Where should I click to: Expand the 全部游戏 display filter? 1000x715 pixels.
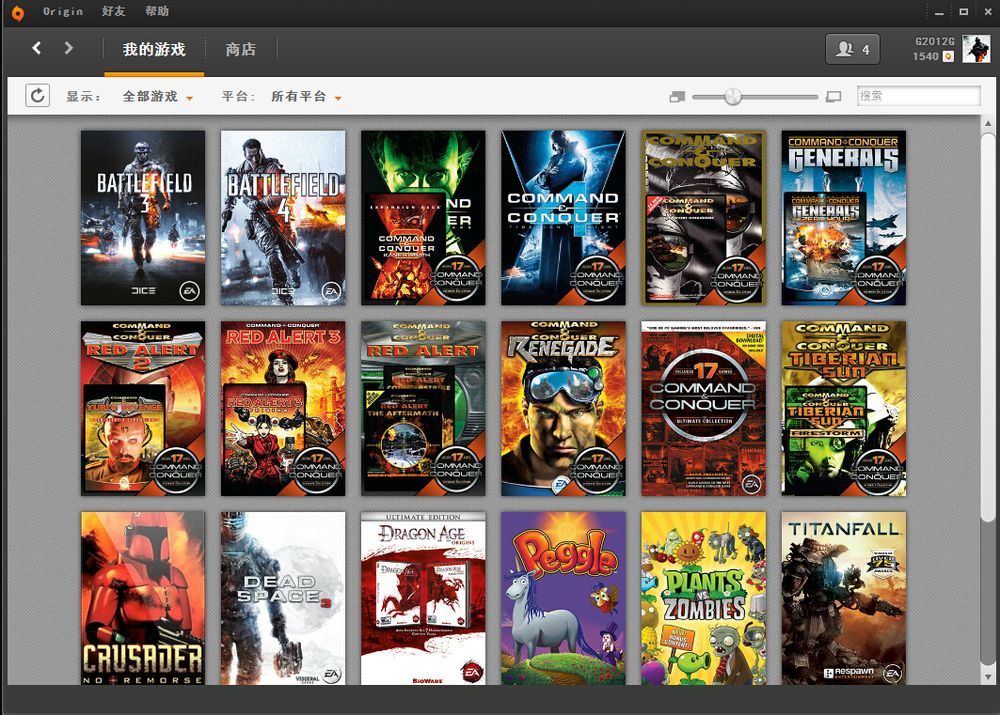point(157,96)
